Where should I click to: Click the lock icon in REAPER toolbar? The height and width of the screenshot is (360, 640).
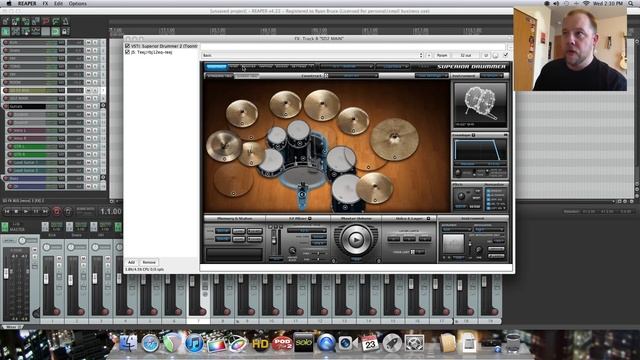pyautogui.click(x=65, y=31)
